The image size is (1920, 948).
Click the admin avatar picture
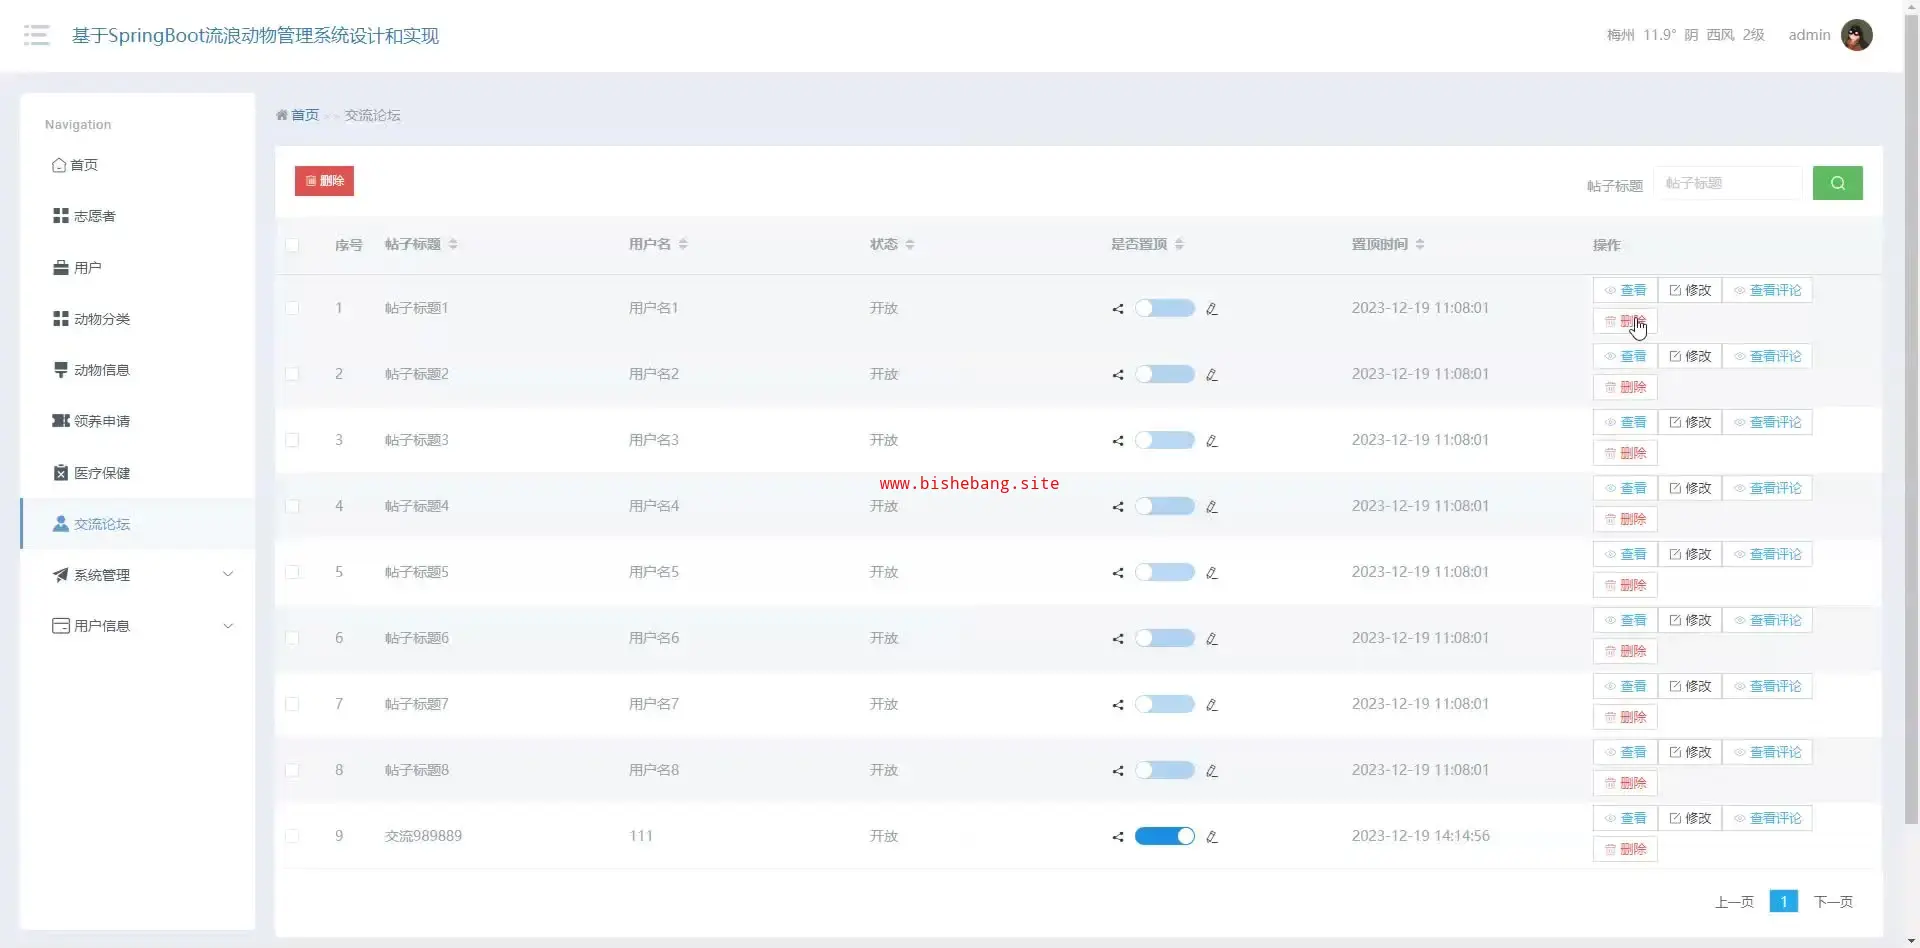1856,35
